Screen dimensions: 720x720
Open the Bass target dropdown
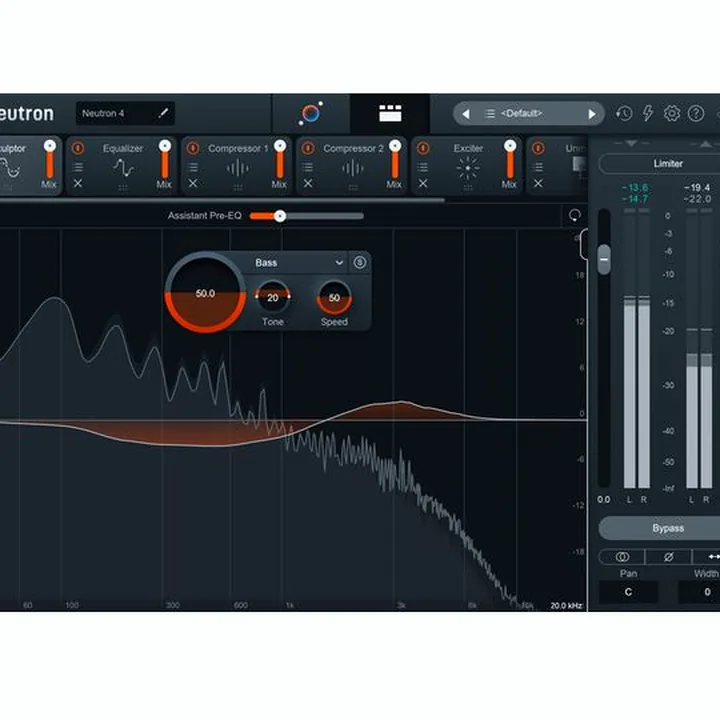click(298, 263)
